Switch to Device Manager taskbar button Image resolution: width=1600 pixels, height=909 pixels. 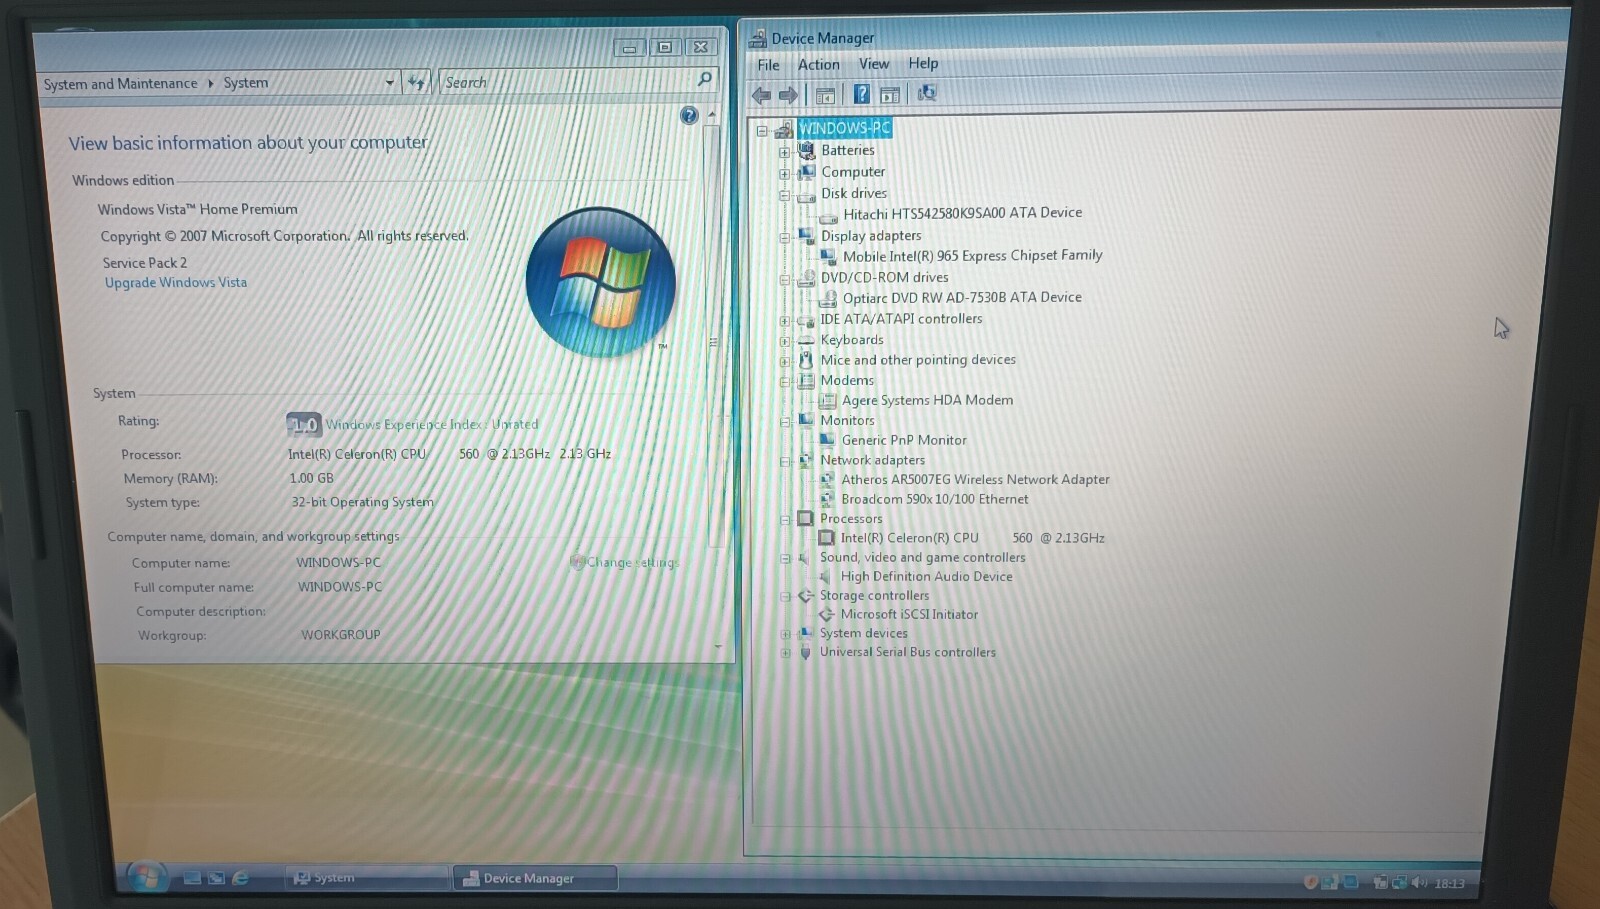(535, 878)
